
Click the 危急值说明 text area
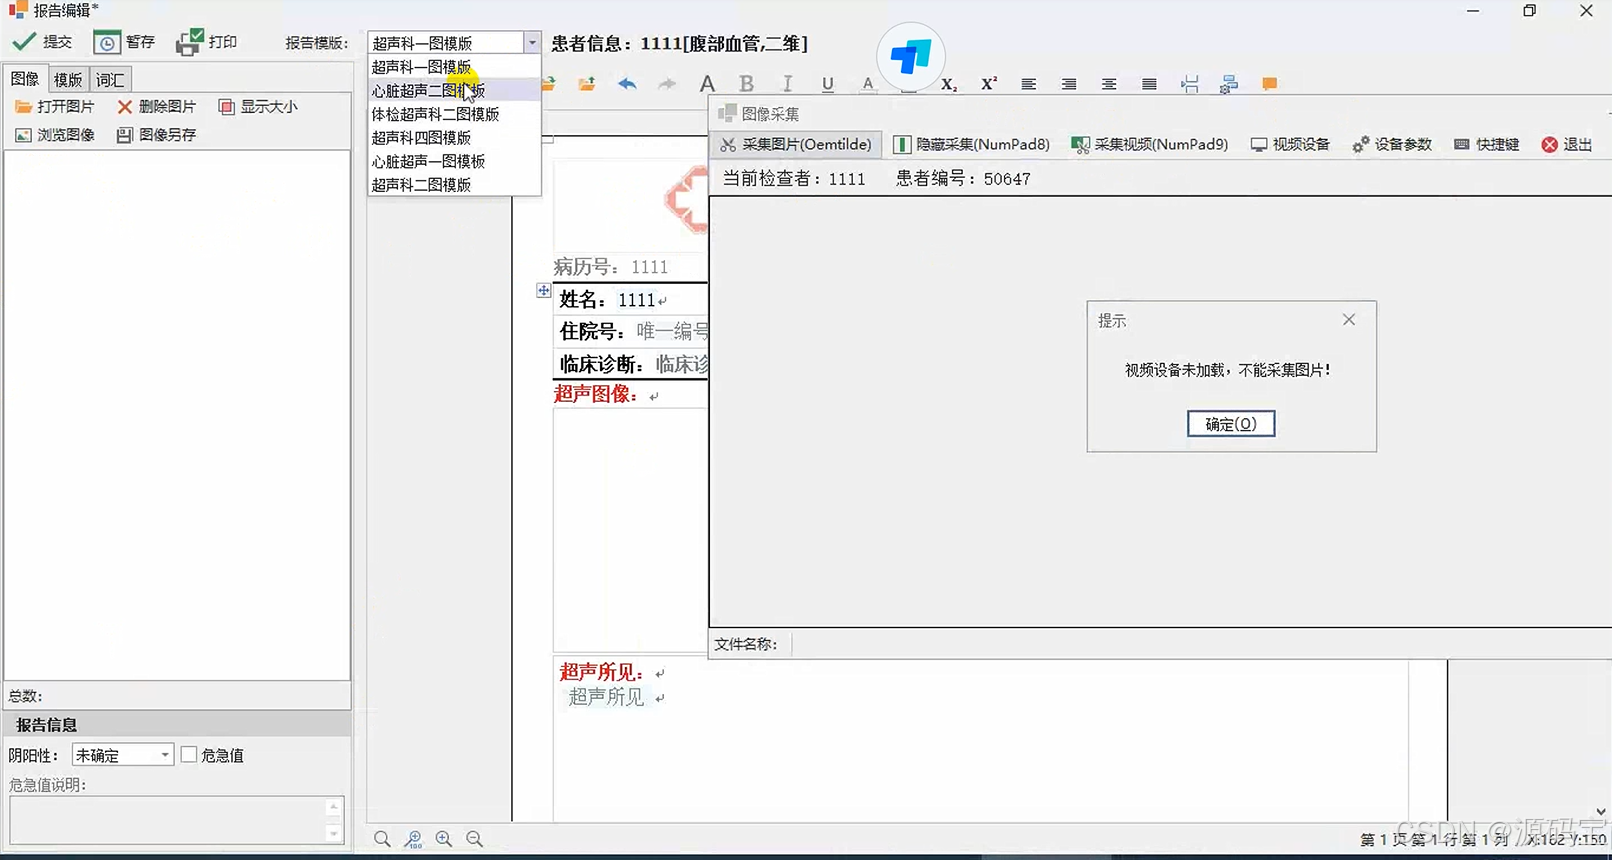coord(168,820)
